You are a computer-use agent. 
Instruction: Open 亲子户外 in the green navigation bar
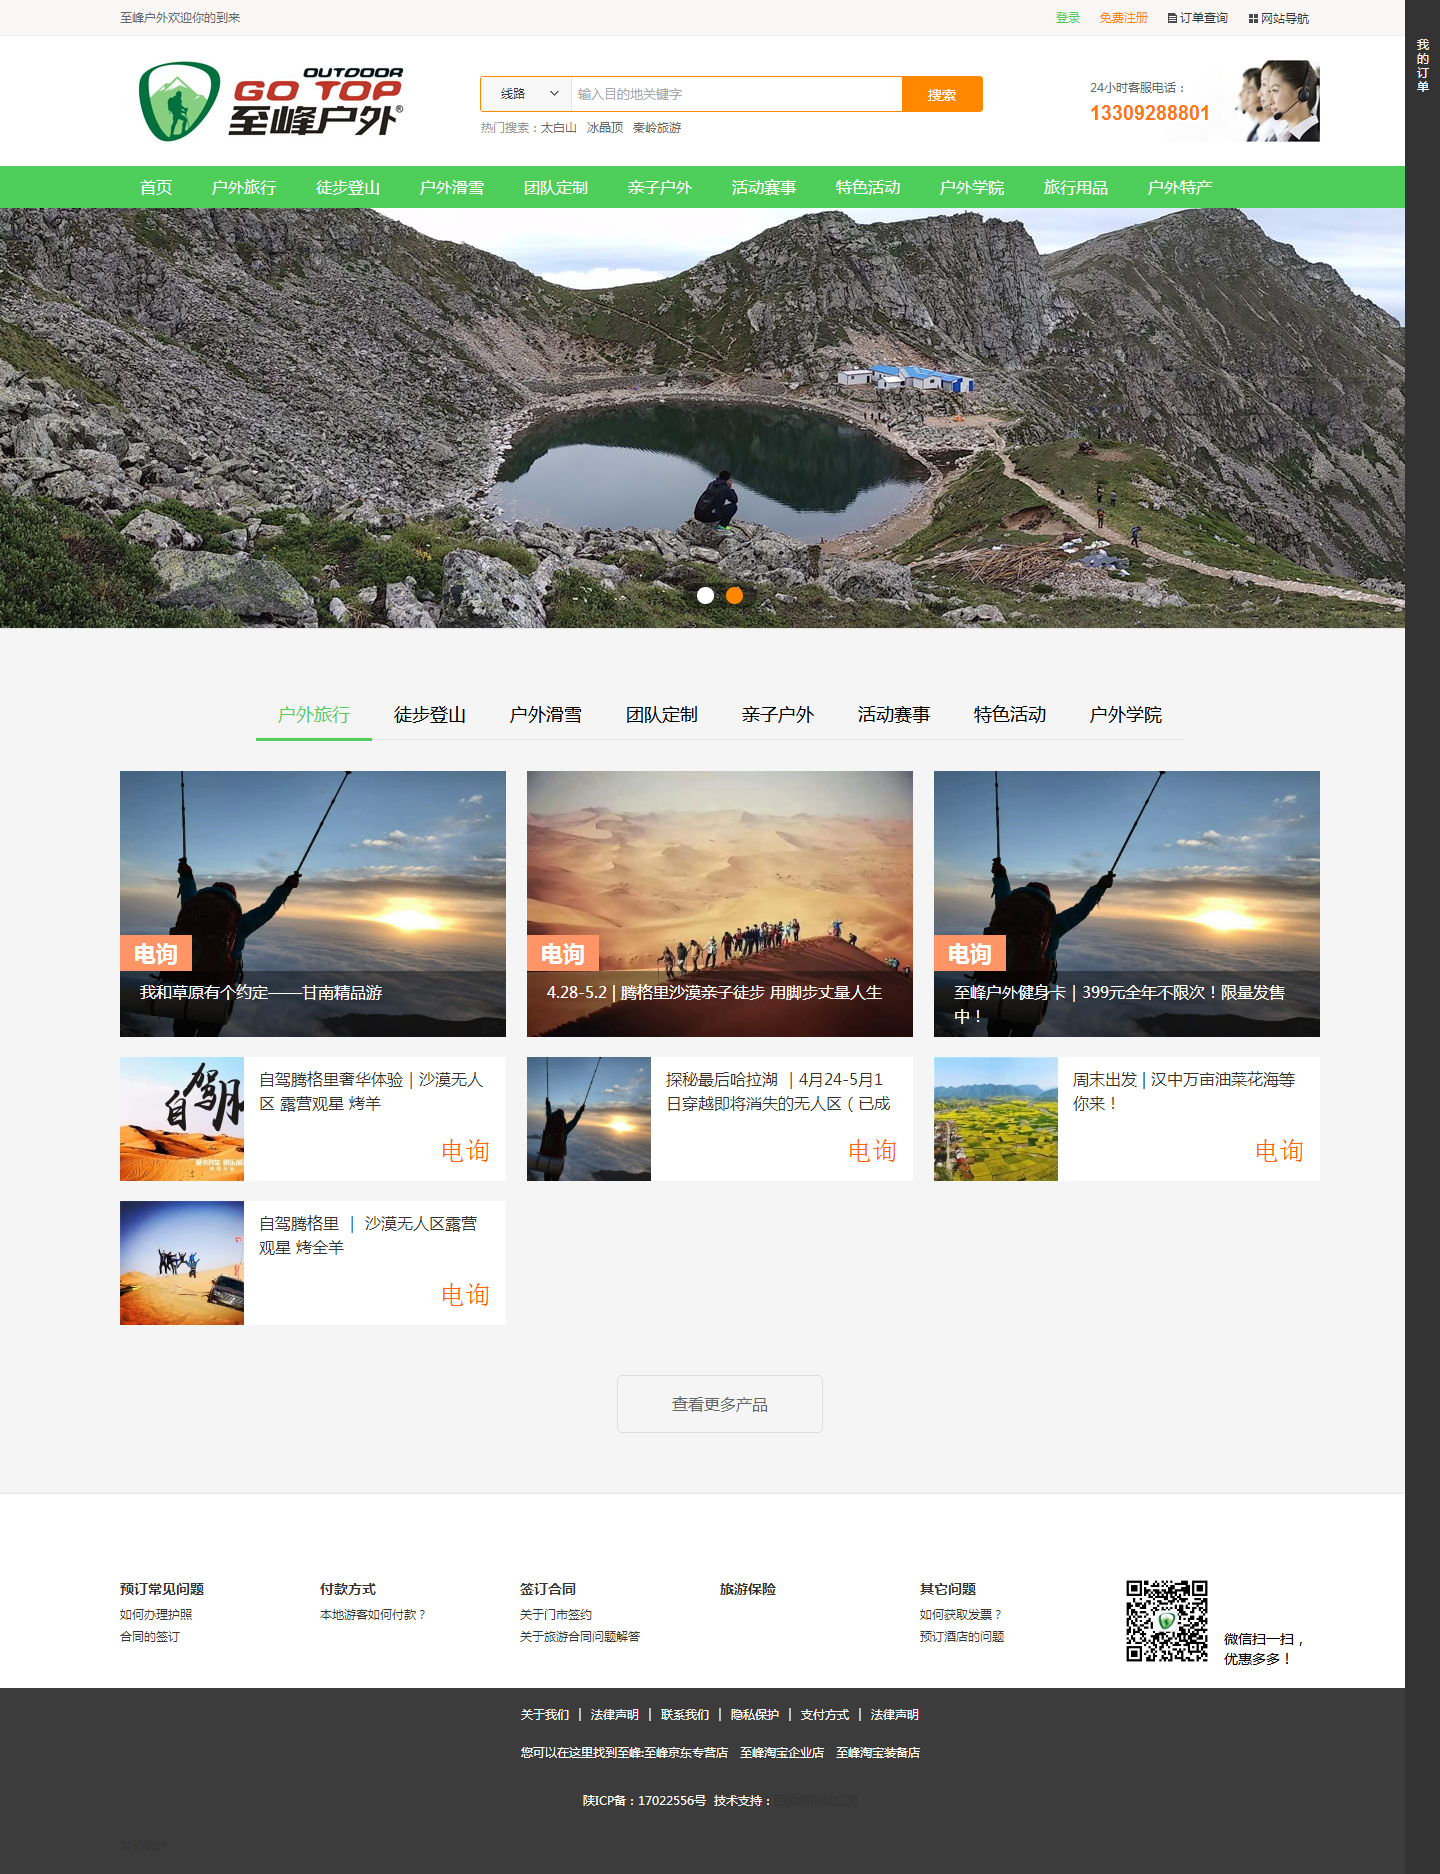coord(660,187)
